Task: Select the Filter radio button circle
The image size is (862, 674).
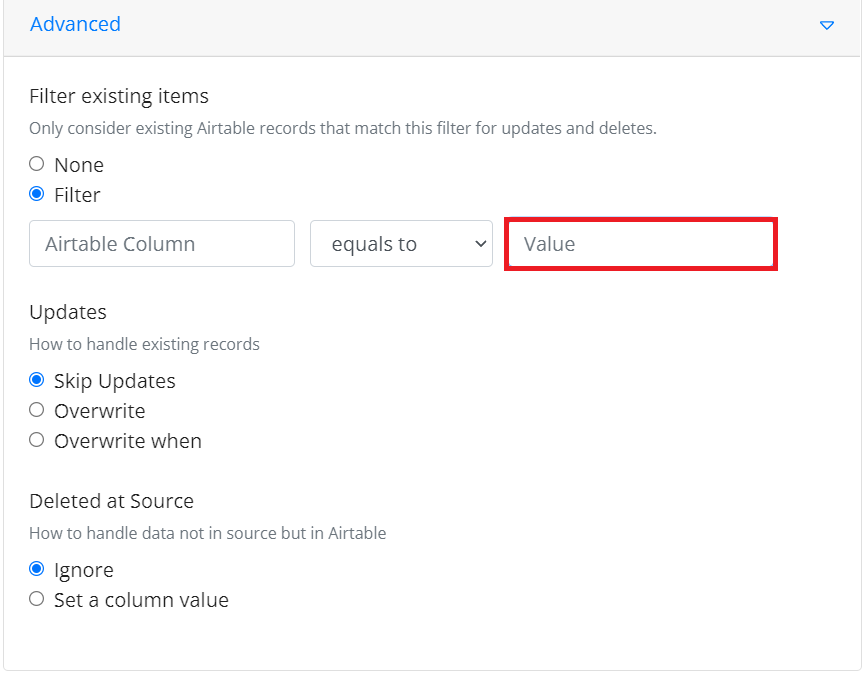Action: tap(37, 194)
